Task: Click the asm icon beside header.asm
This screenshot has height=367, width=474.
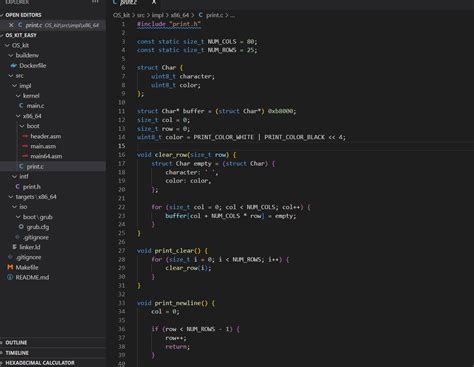Action: click(25, 136)
